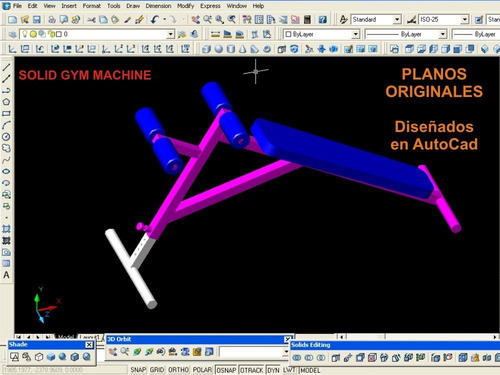The image size is (500, 375).
Task: Select the Circle draw tool
Action: click(6, 137)
